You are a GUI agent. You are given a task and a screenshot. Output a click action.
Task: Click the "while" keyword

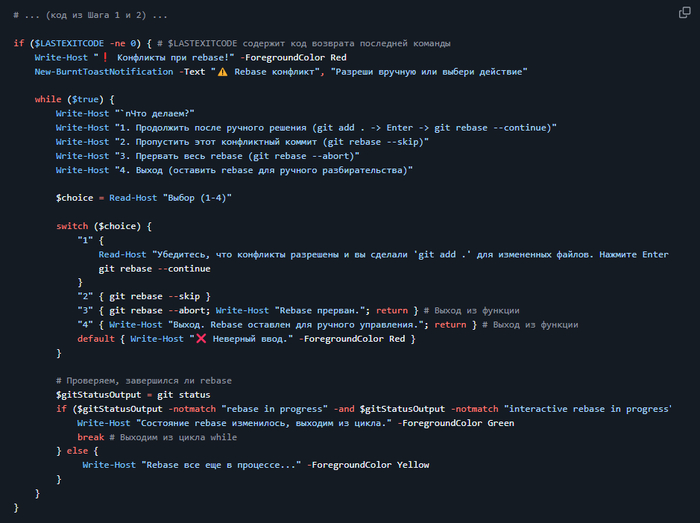click(x=47, y=100)
